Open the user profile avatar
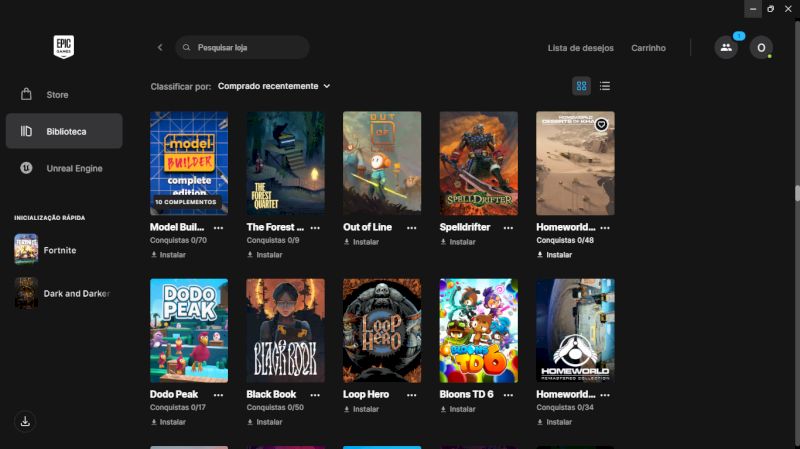800x449 pixels. tap(761, 47)
